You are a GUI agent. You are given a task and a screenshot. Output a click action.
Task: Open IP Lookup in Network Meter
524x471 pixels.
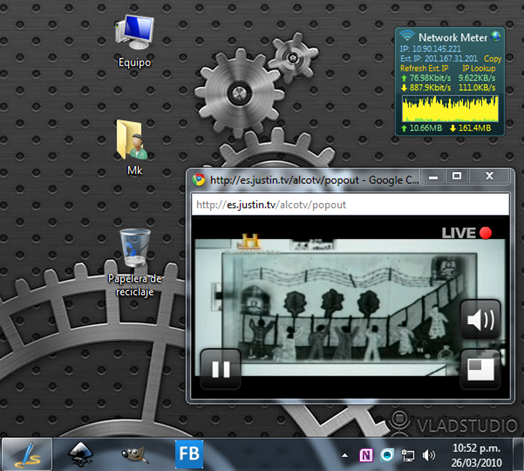click(x=479, y=68)
